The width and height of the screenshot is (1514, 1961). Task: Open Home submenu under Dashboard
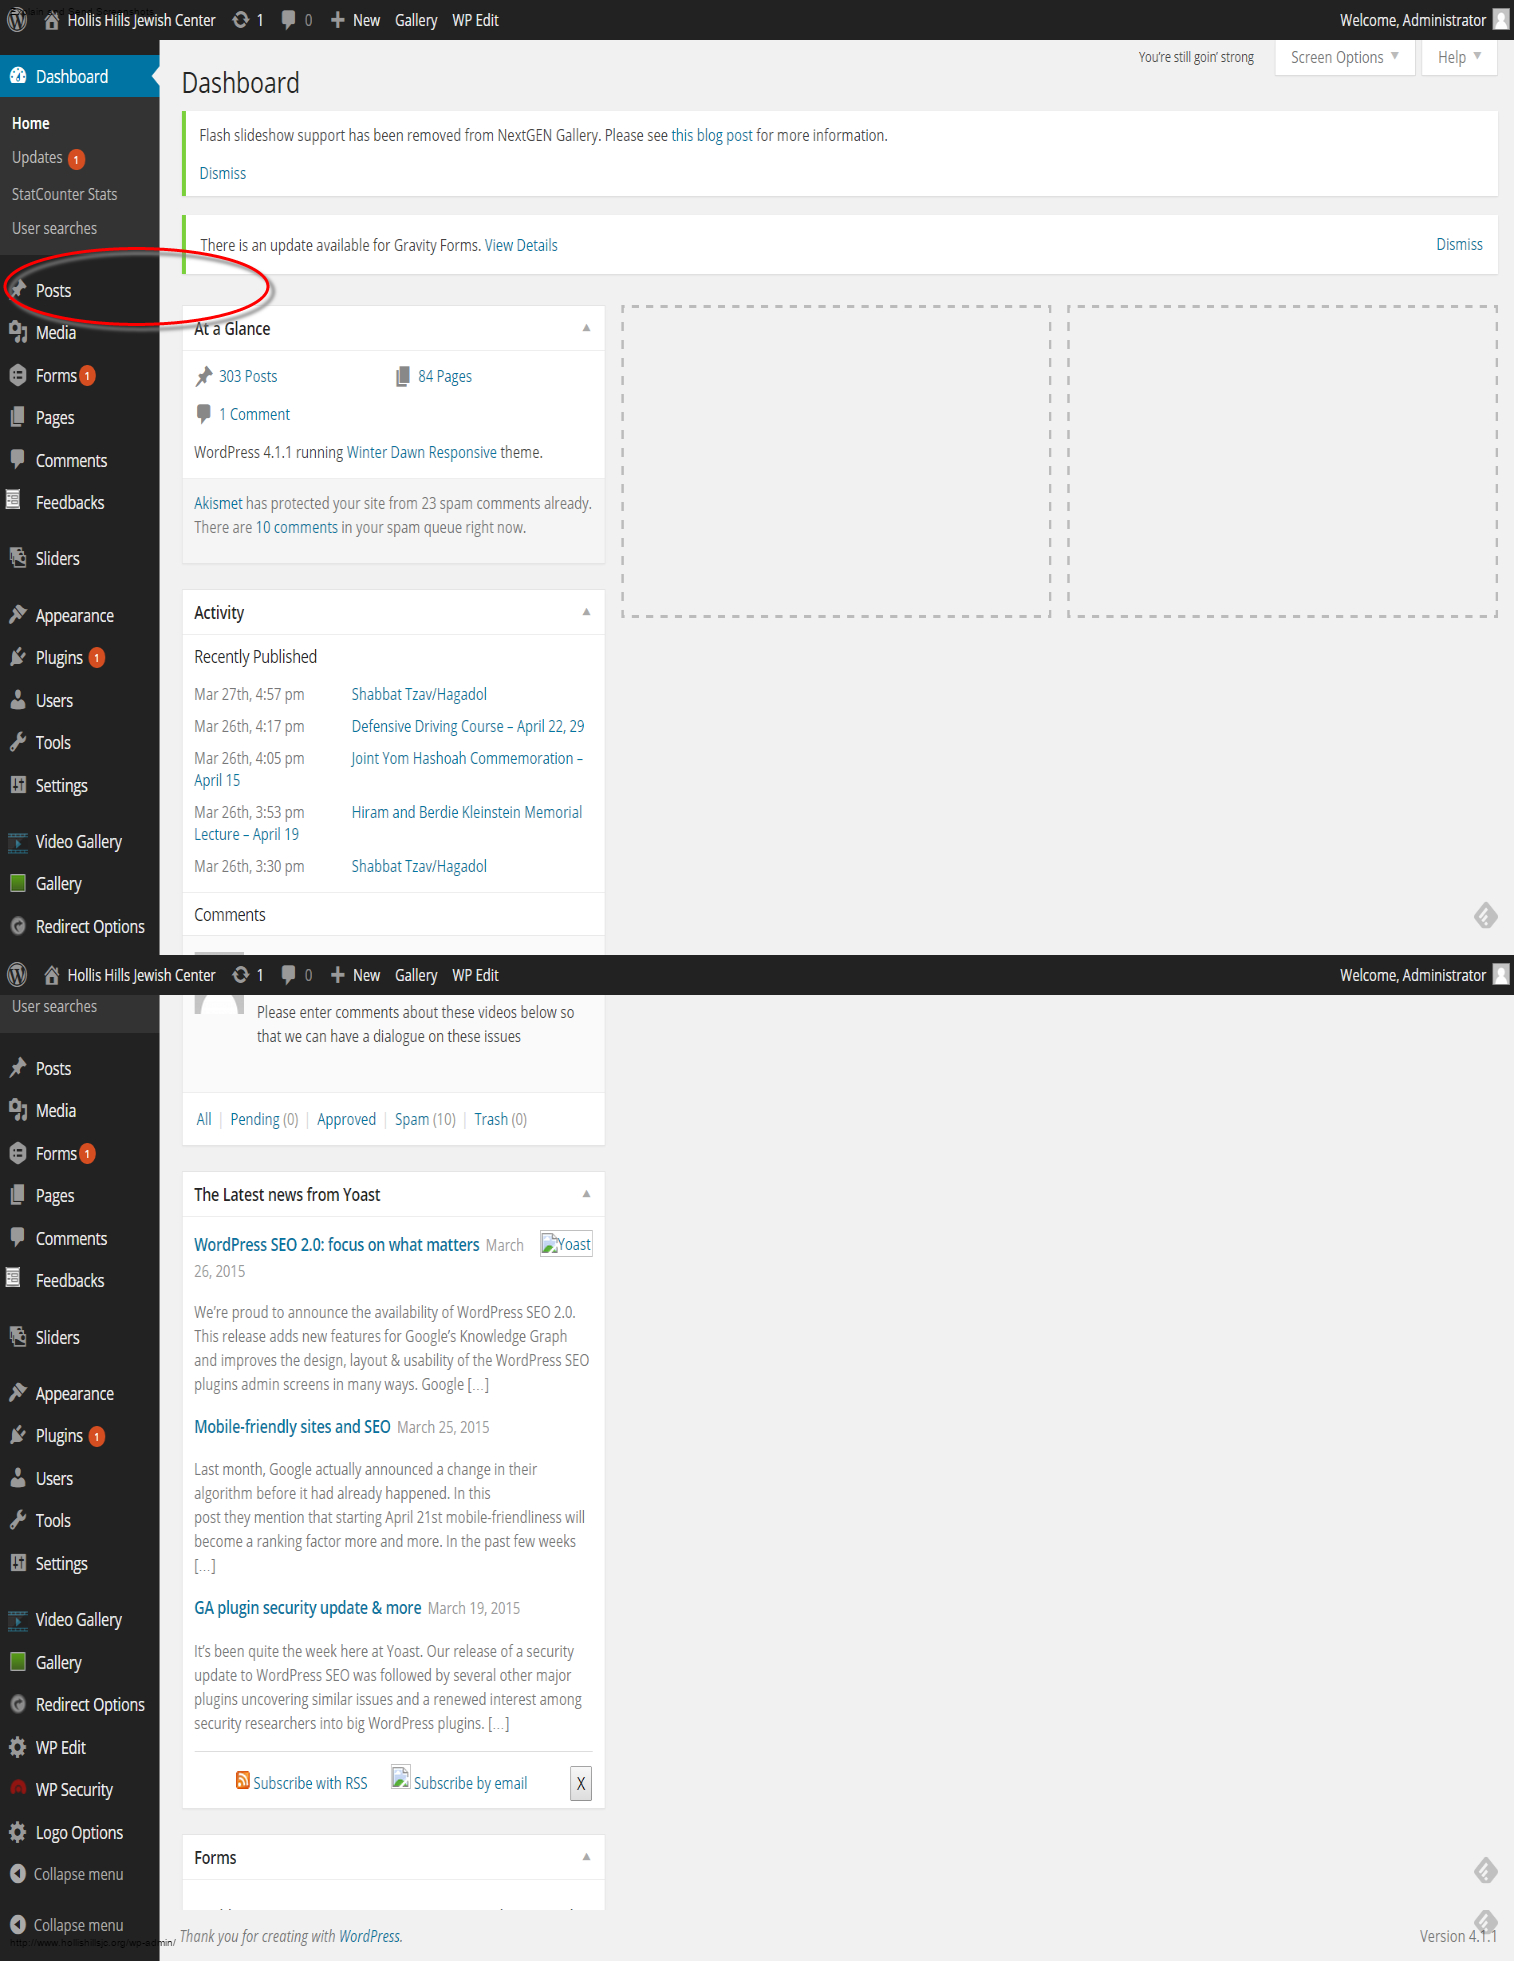[x=31, y=123]
